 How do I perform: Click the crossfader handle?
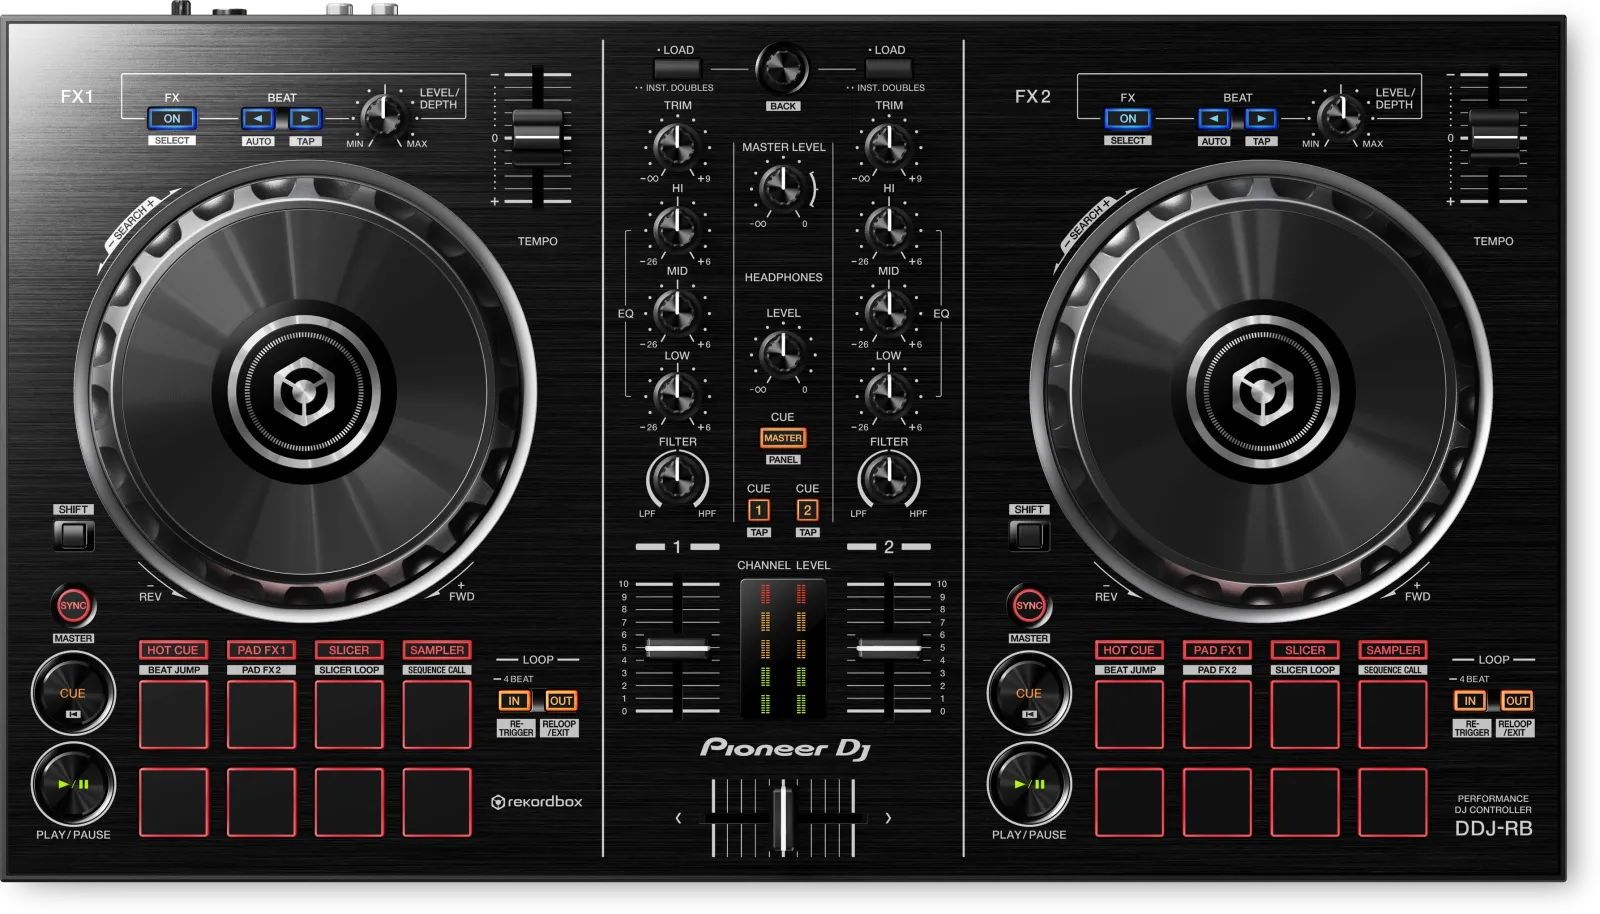click(x=783, y=818)
